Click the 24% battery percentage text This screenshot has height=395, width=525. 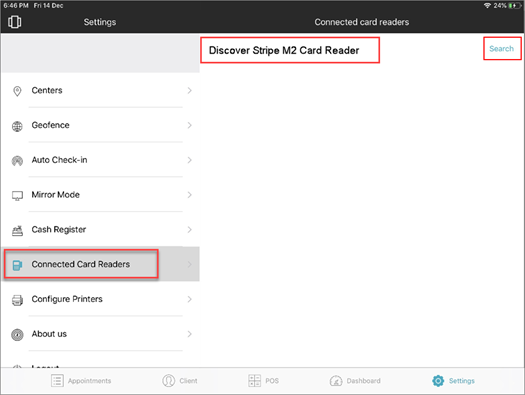[x=500, y=6]
